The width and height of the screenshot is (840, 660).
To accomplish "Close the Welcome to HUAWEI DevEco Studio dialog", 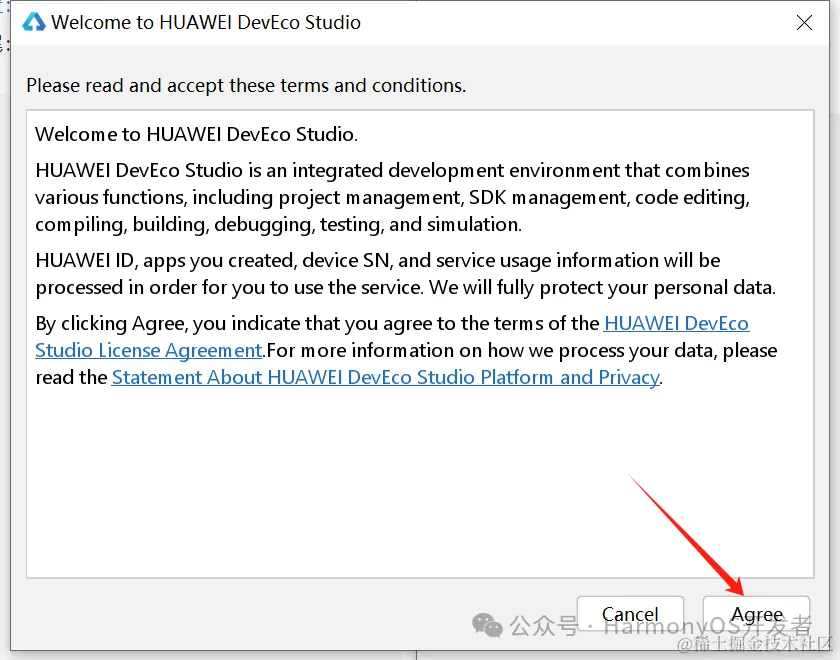I will pos(804,22).
